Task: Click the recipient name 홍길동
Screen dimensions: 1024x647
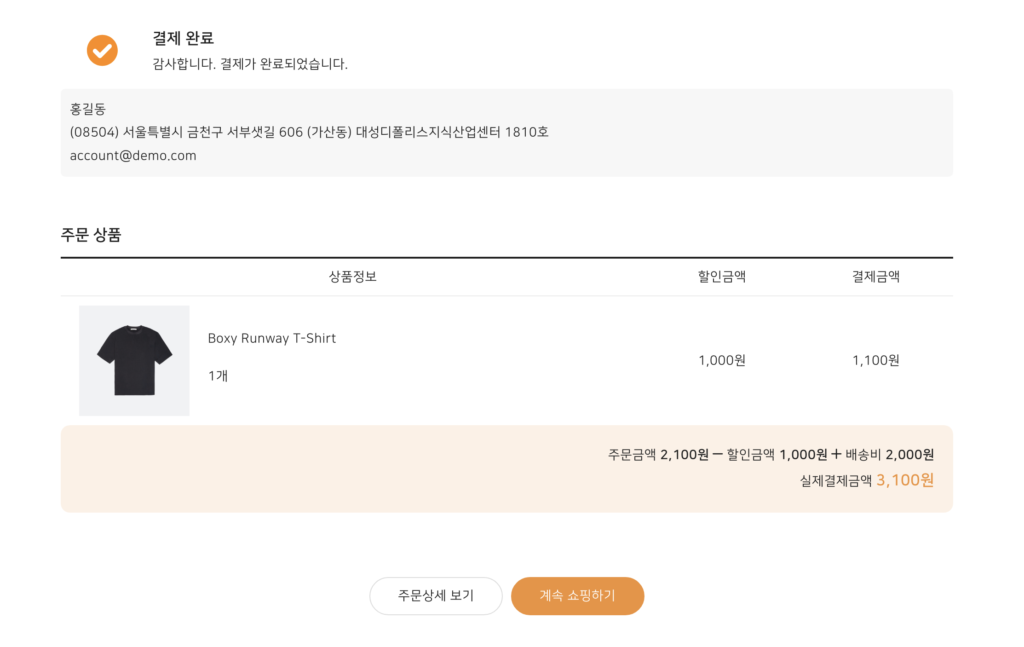Action: click(x=88, y=108)
